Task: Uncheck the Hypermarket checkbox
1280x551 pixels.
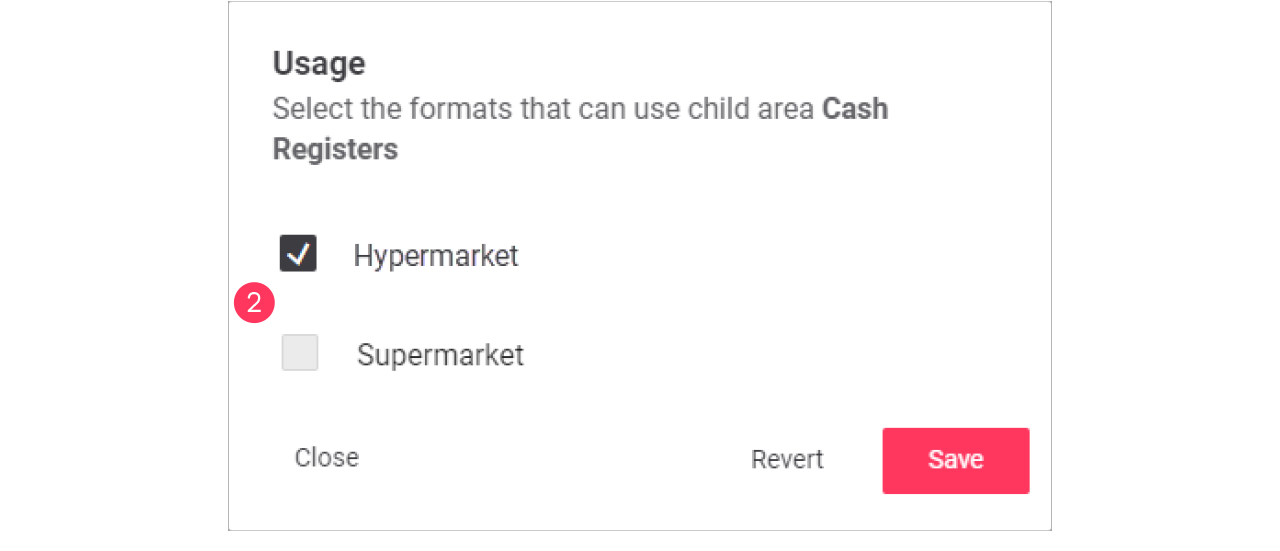Action: coord(298,254)
